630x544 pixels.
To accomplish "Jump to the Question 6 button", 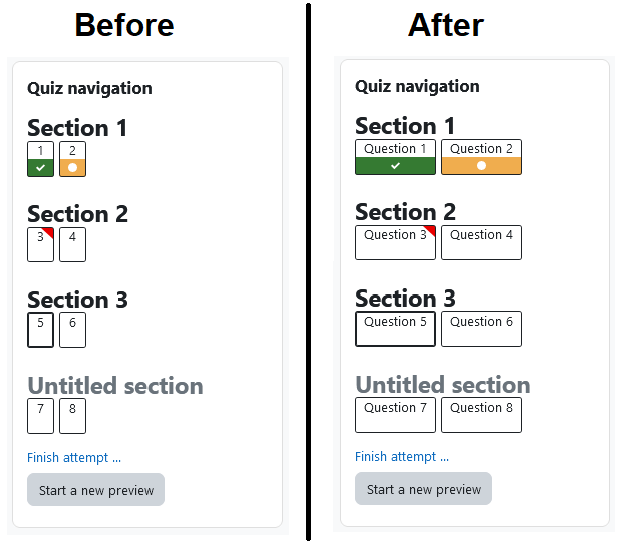I will [x=481, y=329].
